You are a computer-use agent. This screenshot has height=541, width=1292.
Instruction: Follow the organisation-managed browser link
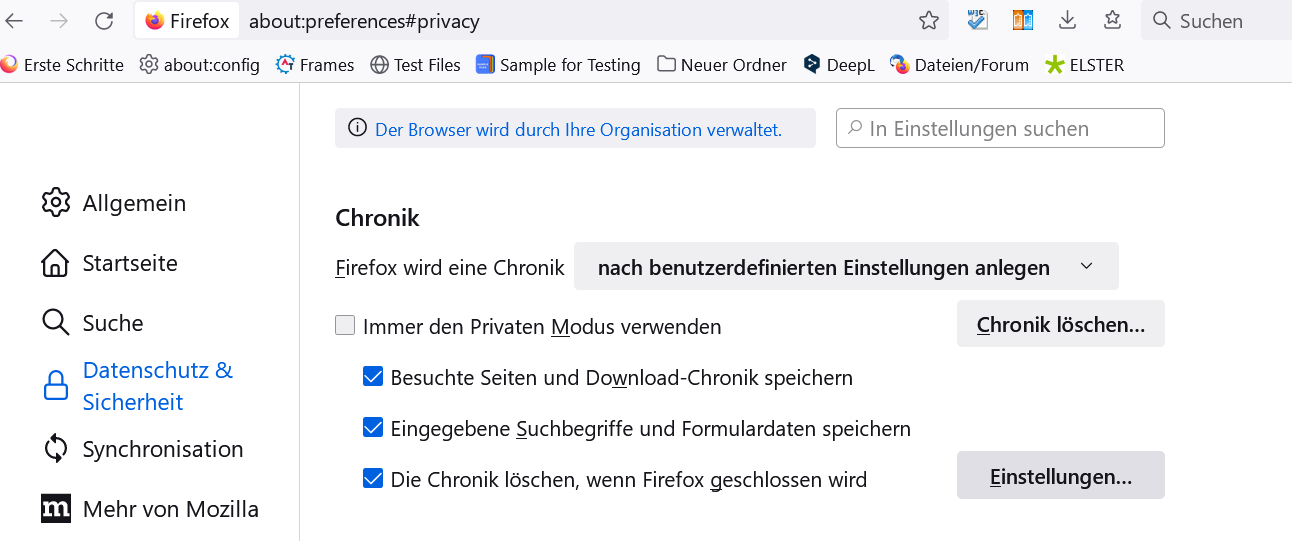point(578,129)
